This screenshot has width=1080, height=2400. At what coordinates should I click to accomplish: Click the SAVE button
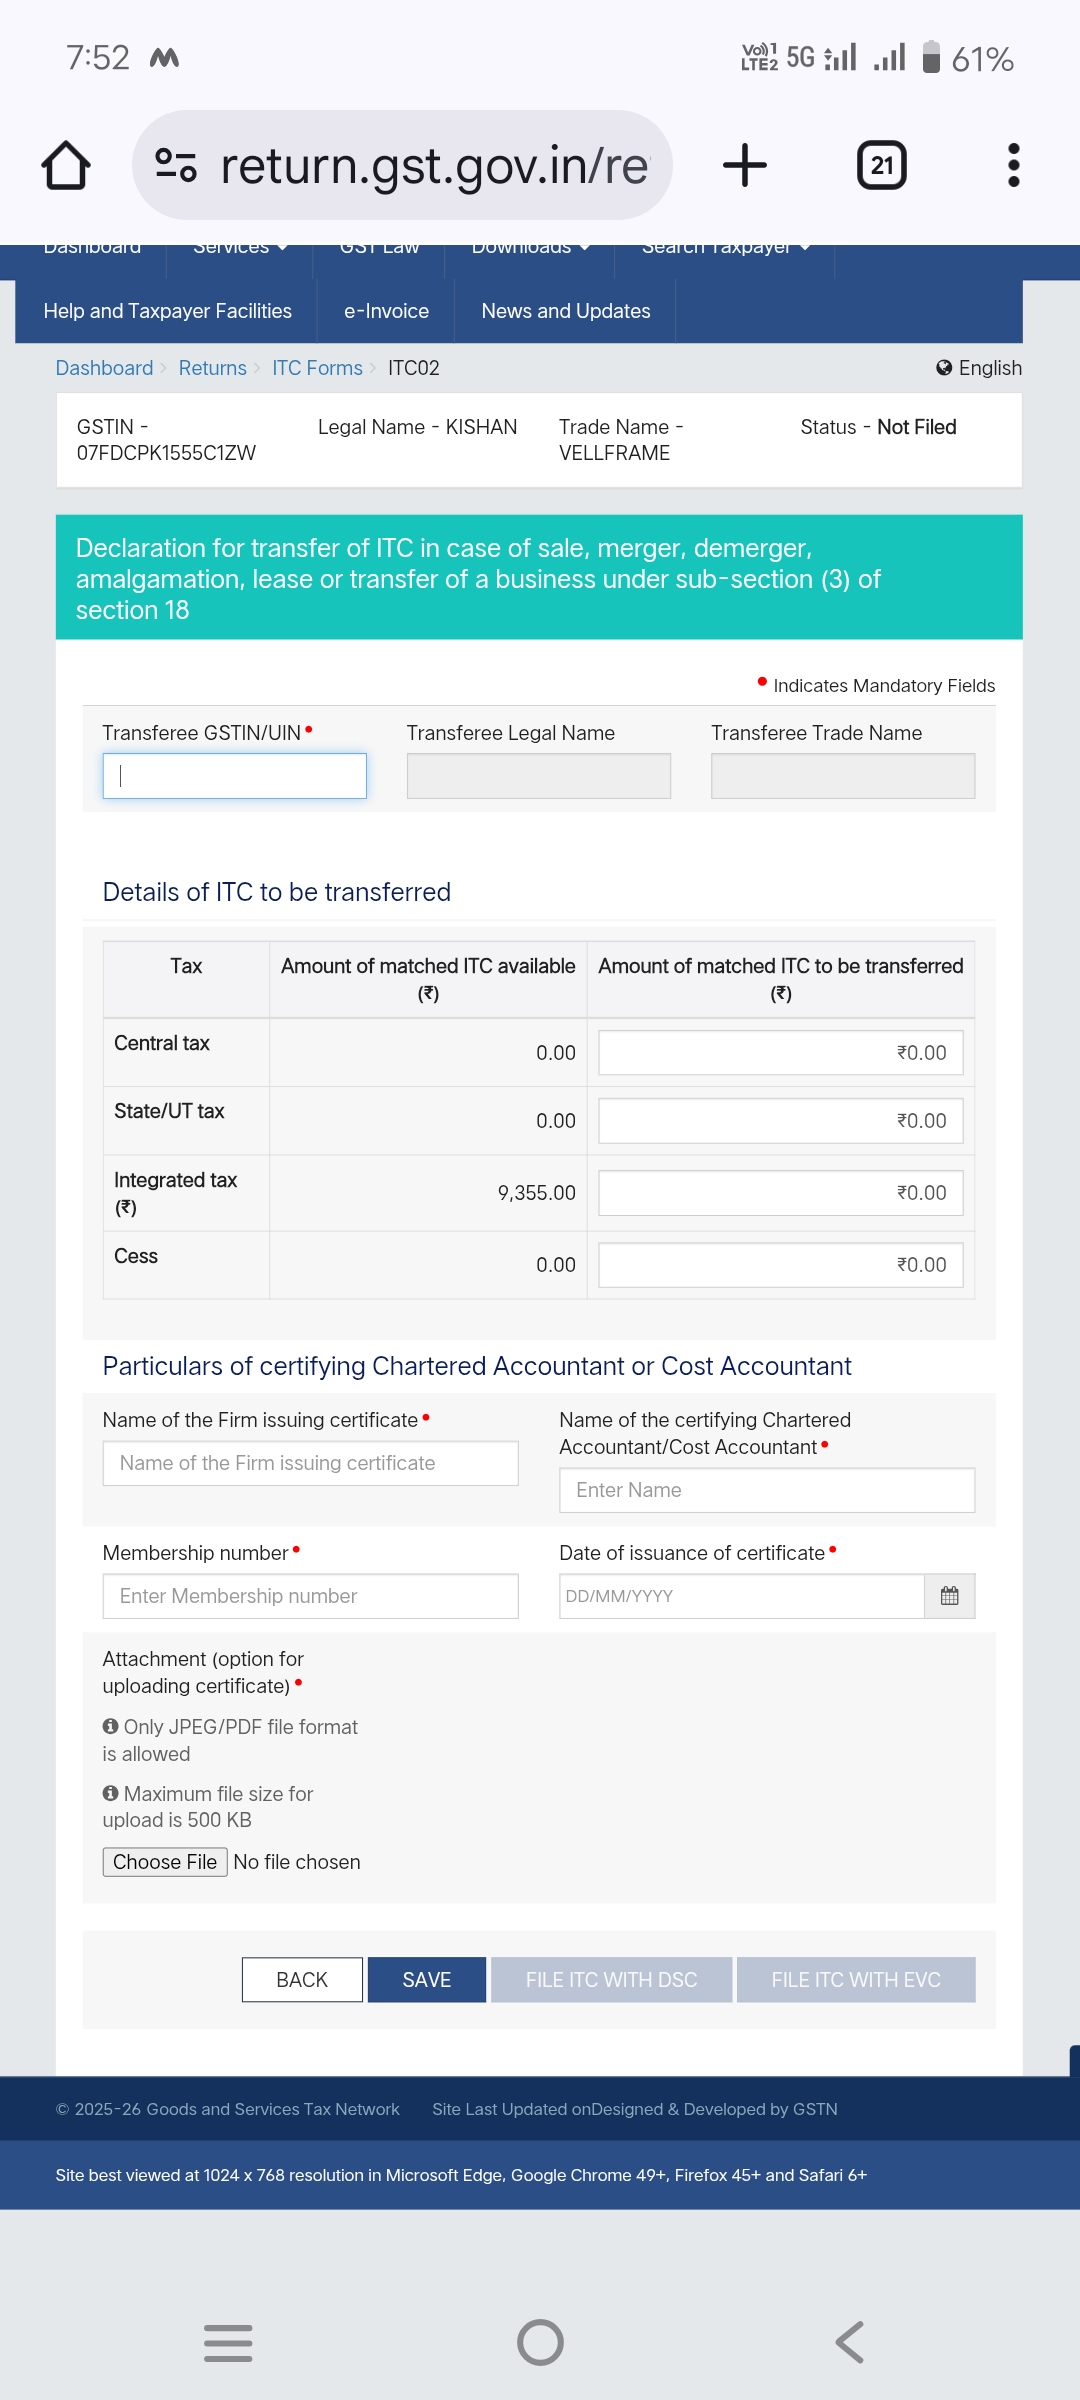pyautogui.click(x=427, y=1980)
